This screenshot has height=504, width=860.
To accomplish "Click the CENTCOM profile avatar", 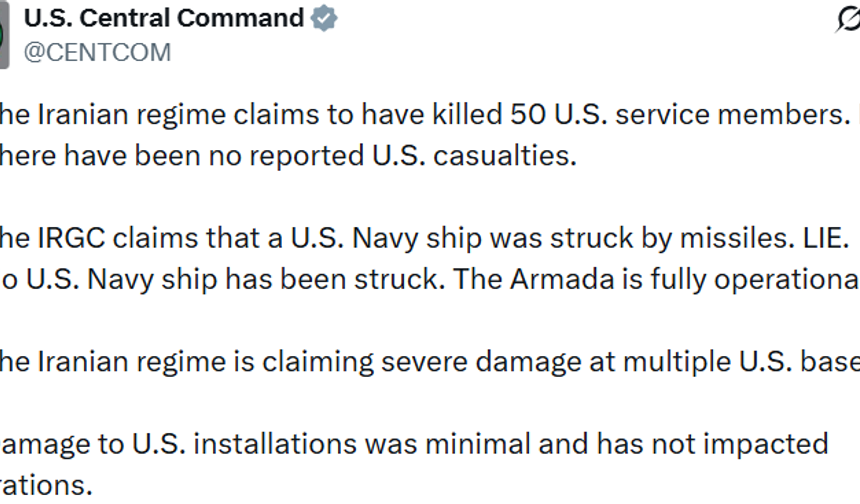I will (x=4, y=35).
